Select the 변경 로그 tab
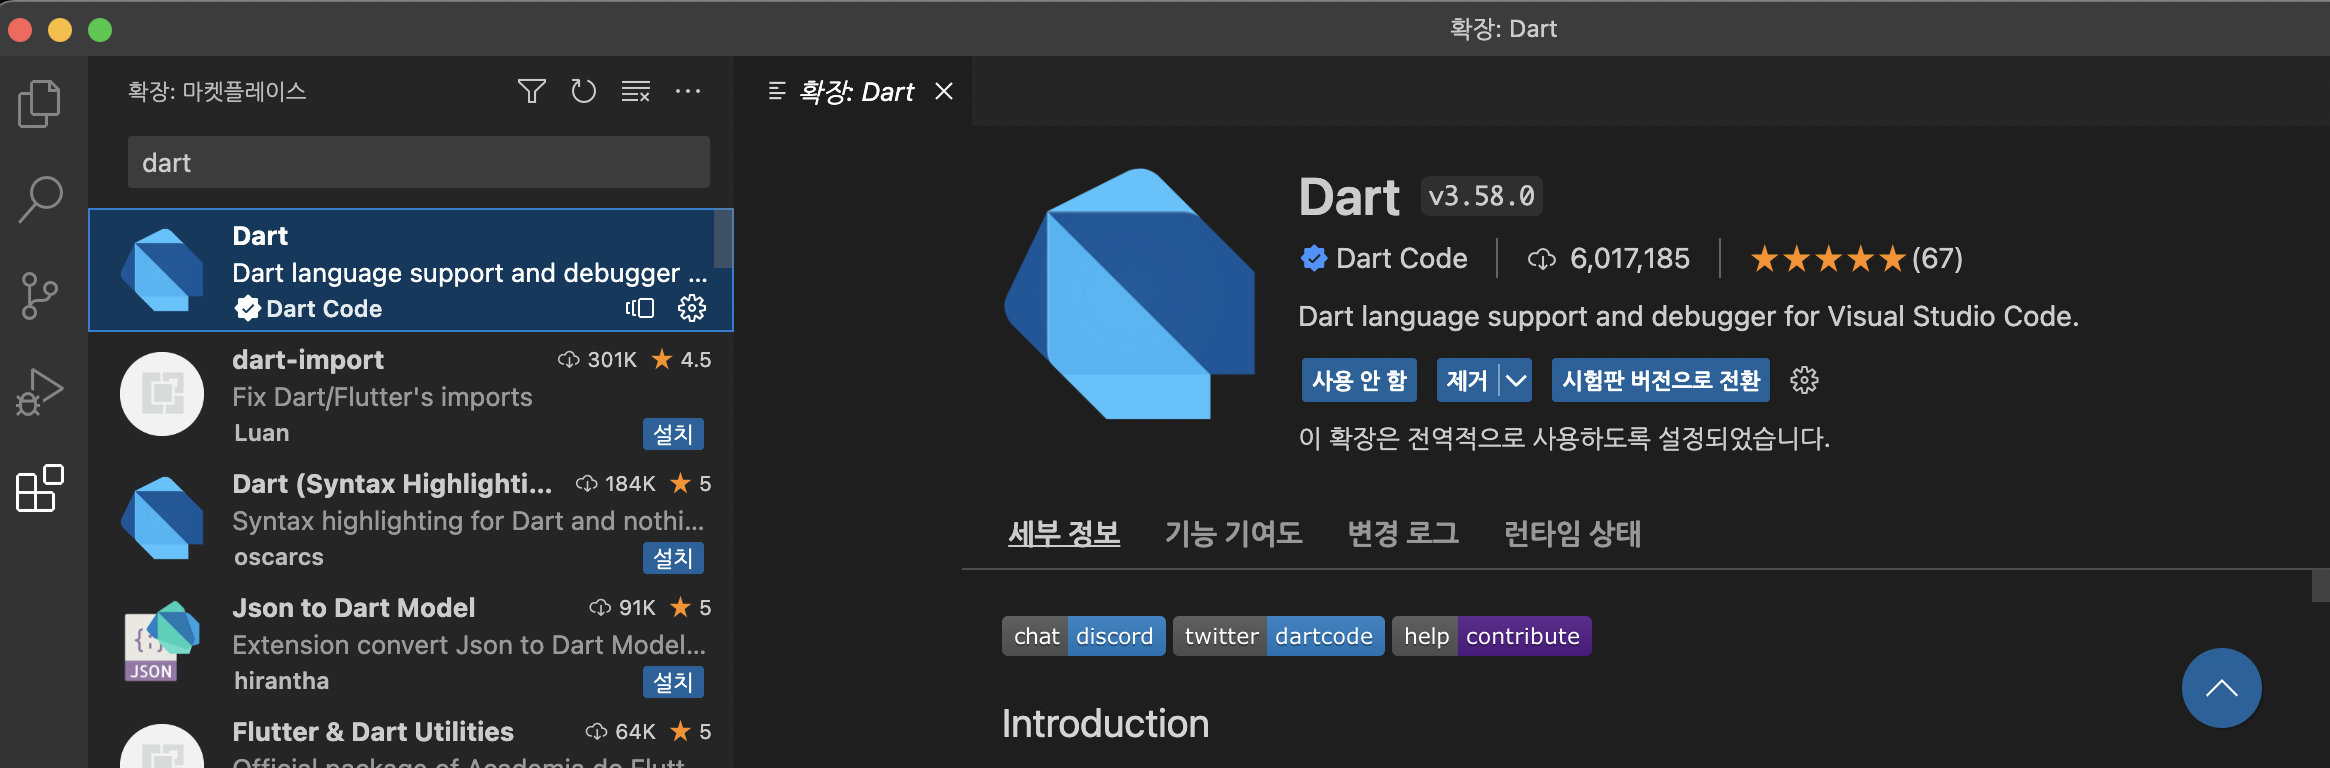The image size is (2330, 768). tap(1403, 533)
